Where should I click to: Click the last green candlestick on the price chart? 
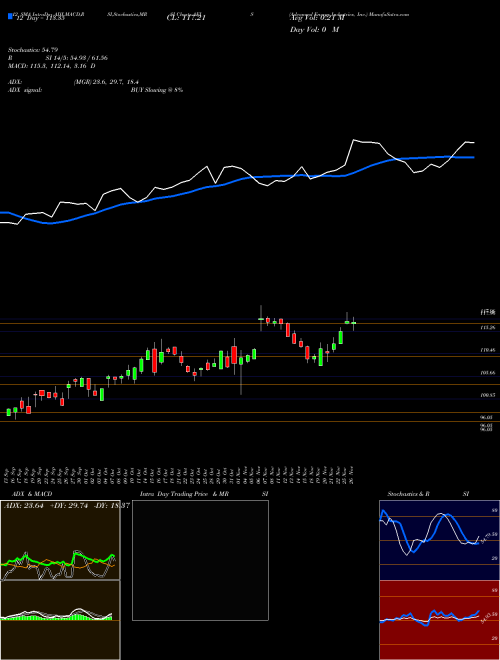pyautogui.click(x=354, y=323)
